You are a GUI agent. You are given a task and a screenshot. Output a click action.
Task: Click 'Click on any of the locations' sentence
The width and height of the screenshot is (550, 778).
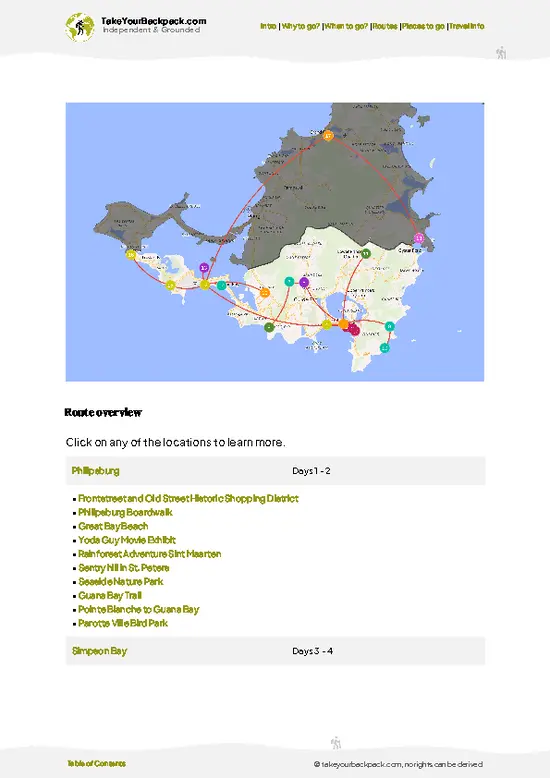click(x=175, y=442)
